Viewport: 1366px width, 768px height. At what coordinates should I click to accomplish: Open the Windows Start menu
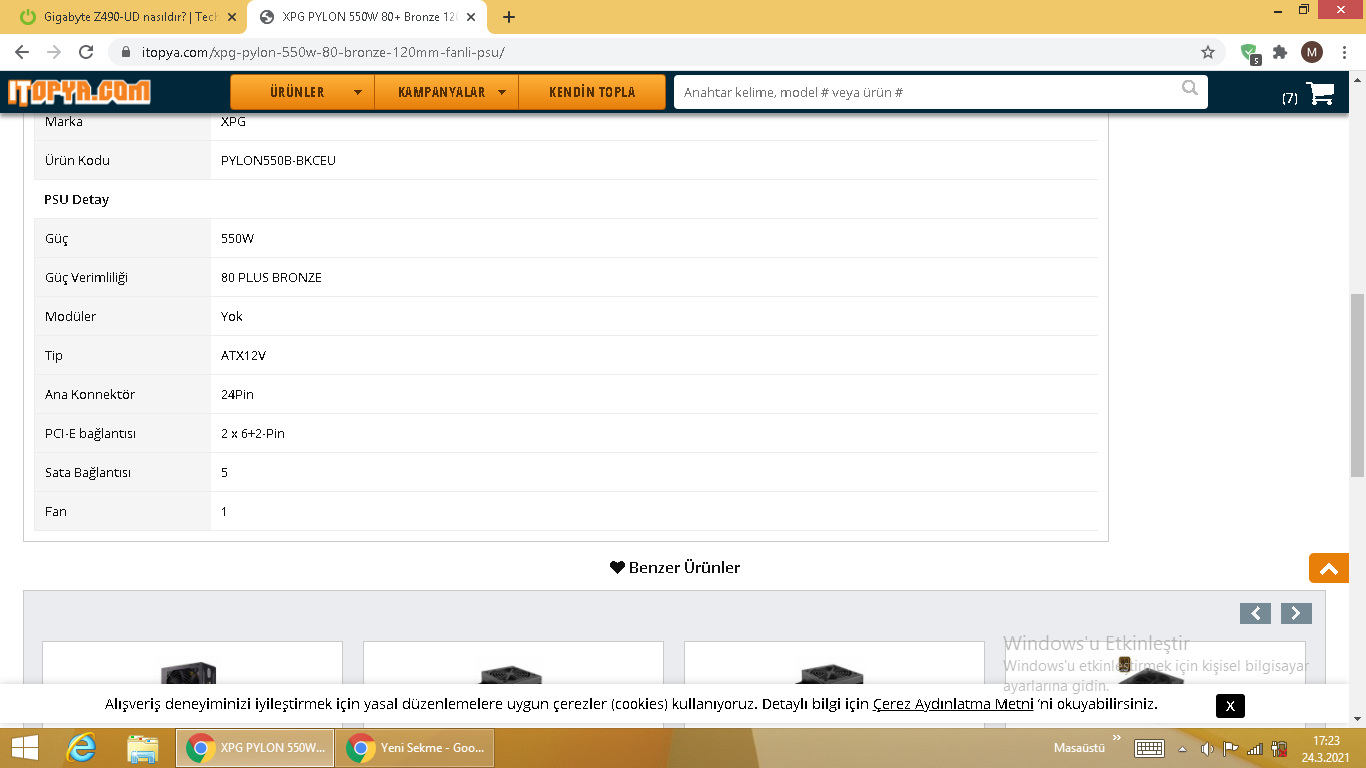click(x=25, y=747)
